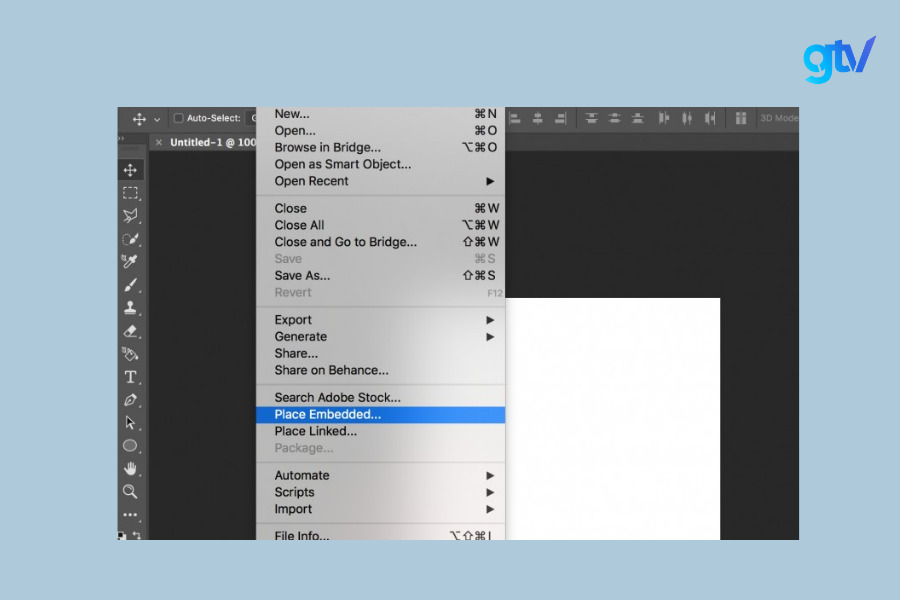Open the Move tool preset dropdown arrow

pyautogui.click(x=157, y=119)
